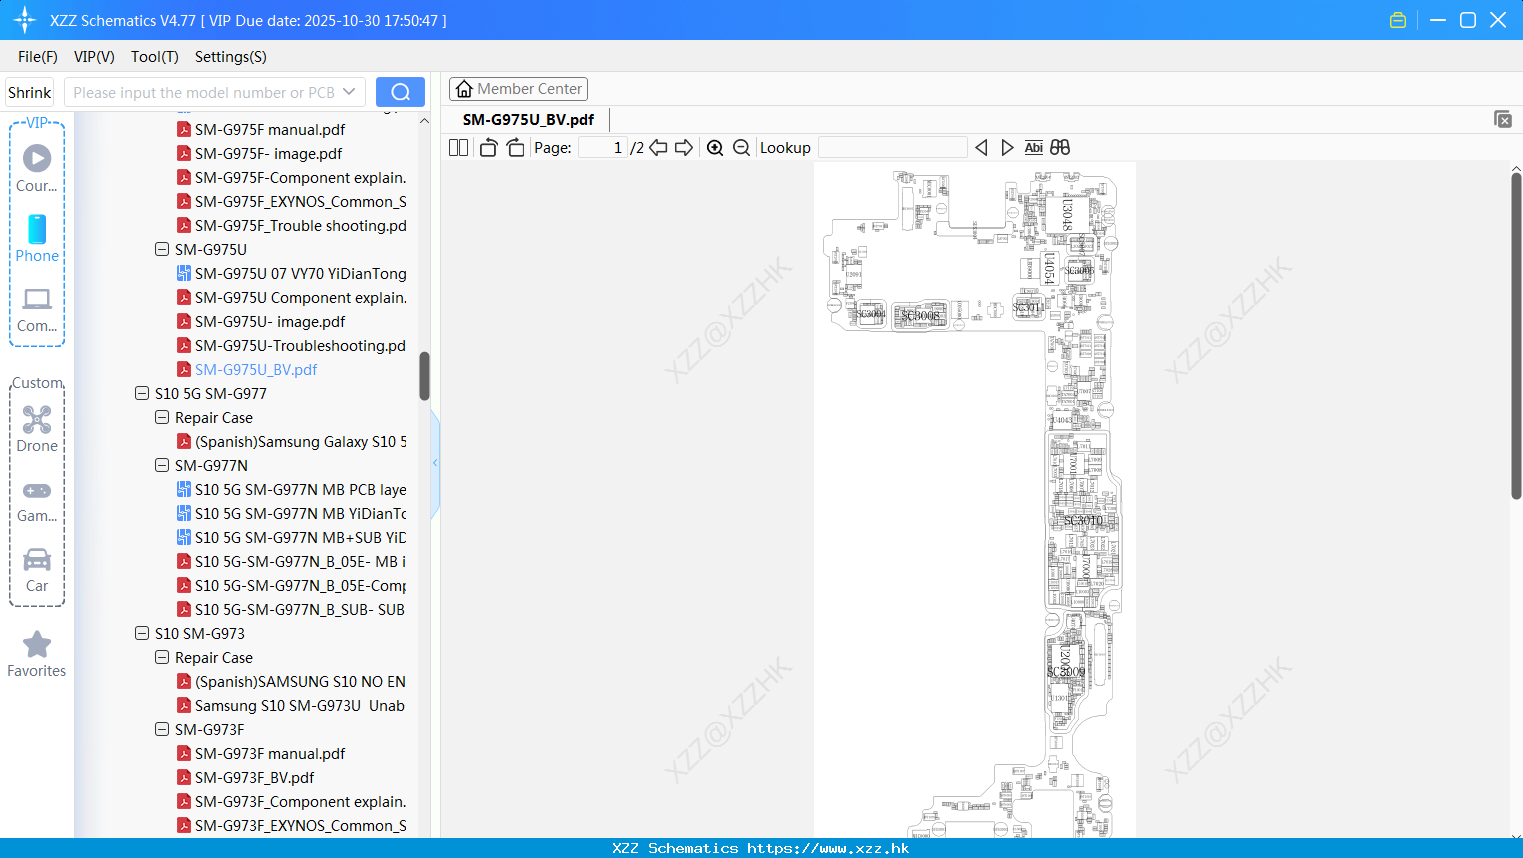Zoom out of the PDF
Screen dimensions: 1523x858
[x=741, y=148]
